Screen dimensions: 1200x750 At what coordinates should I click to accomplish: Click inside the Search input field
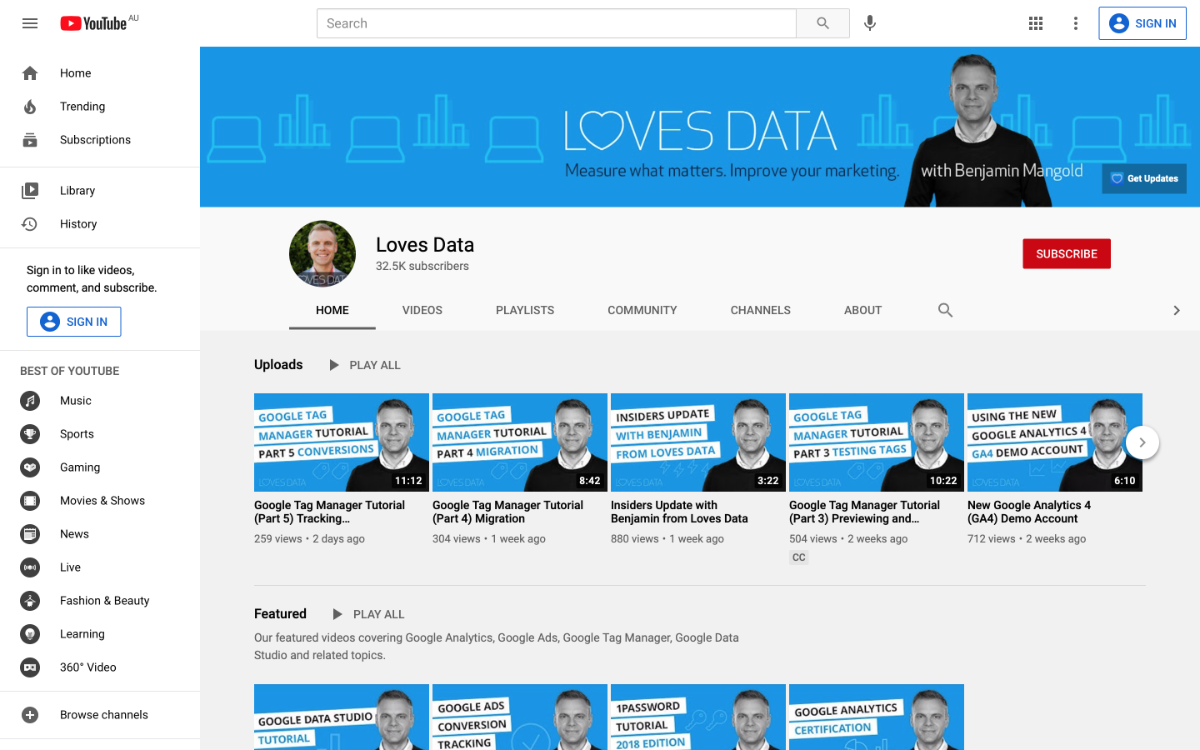click(x=556, y=23)
